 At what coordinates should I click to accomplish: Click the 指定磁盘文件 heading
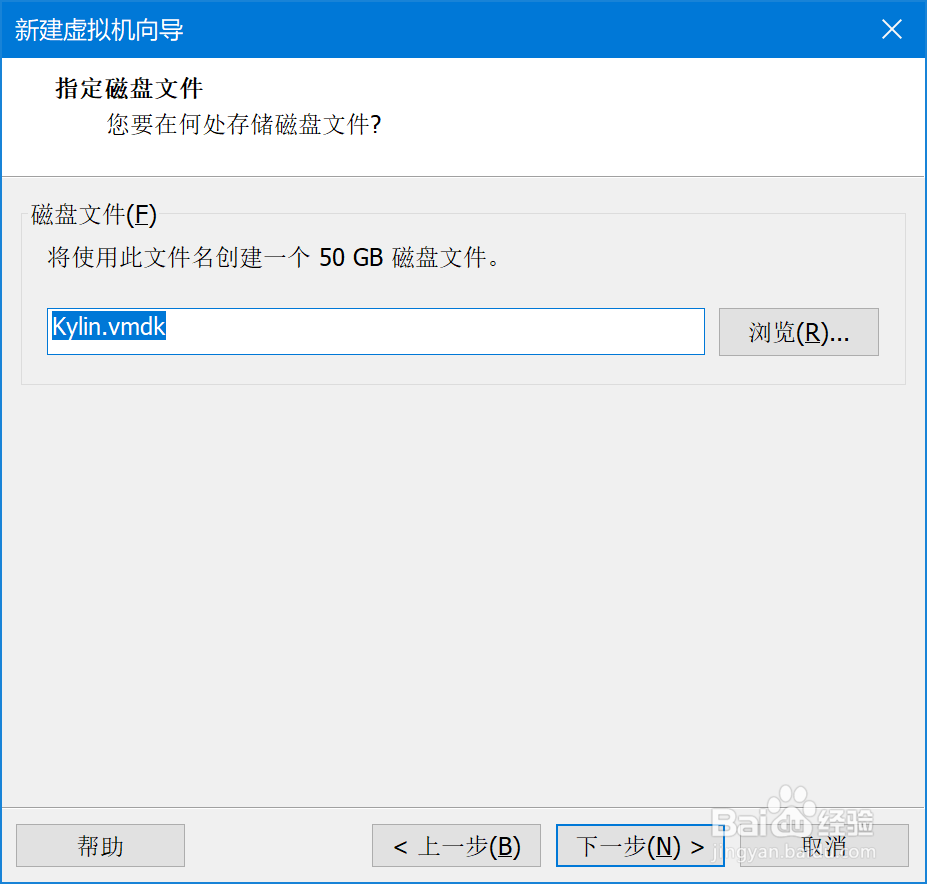(129, 89)
